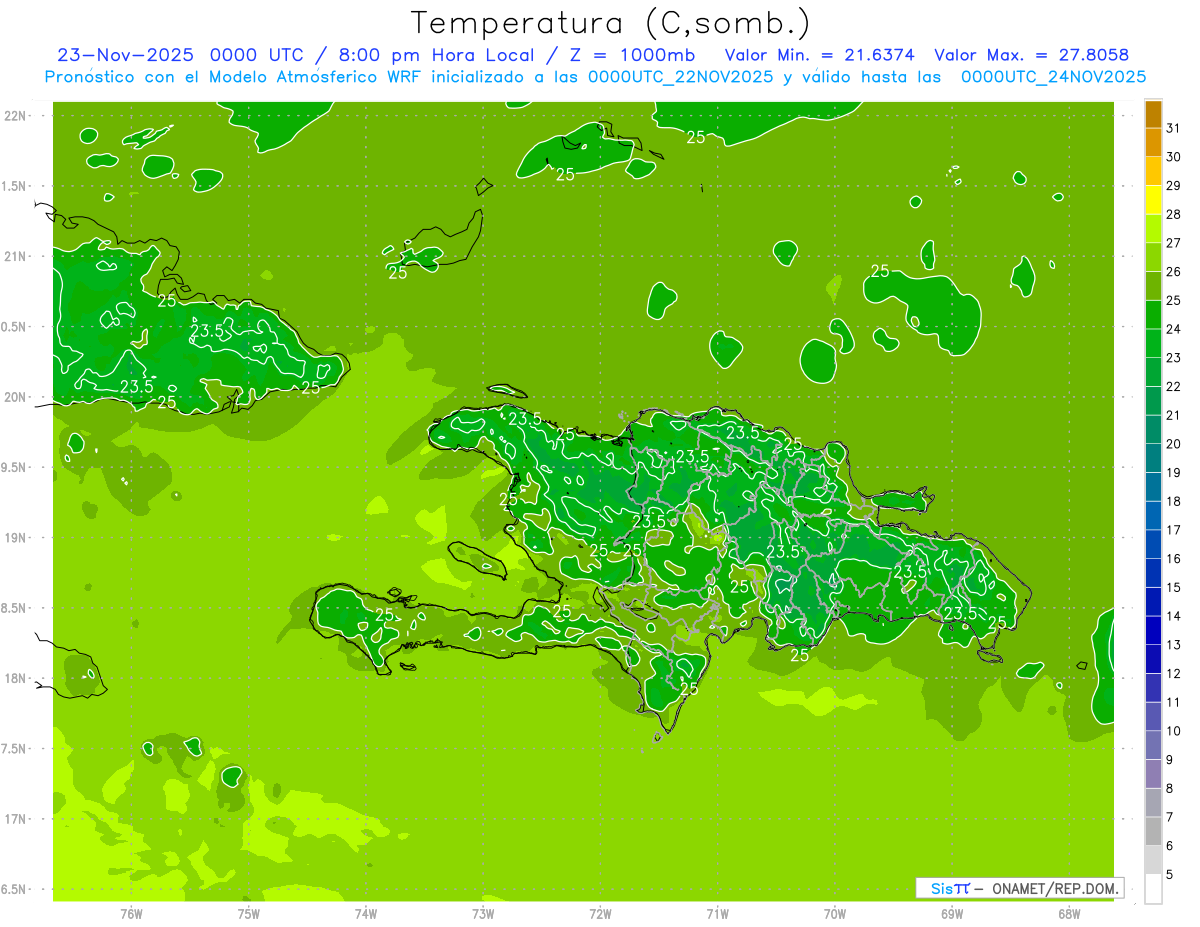The image size is (1200, 927).
Task: Click the "13" value on the color legend
Action: click(x=1173, y=645)
